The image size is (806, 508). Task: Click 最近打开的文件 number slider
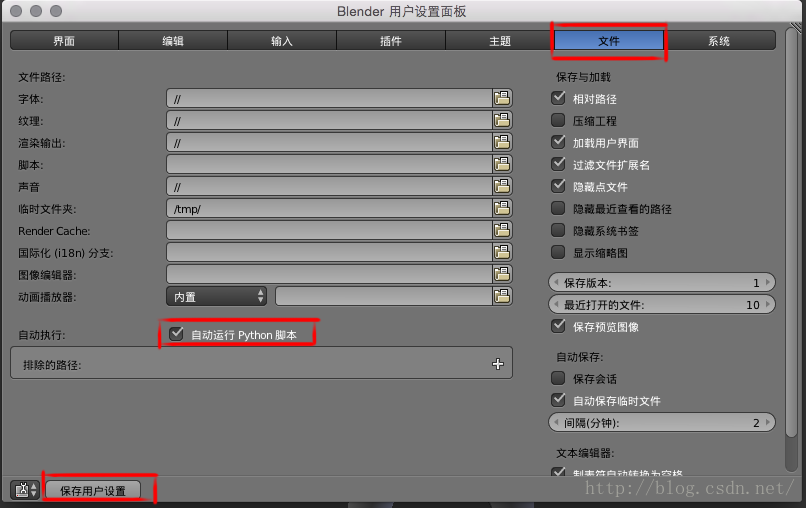(662, 304)
